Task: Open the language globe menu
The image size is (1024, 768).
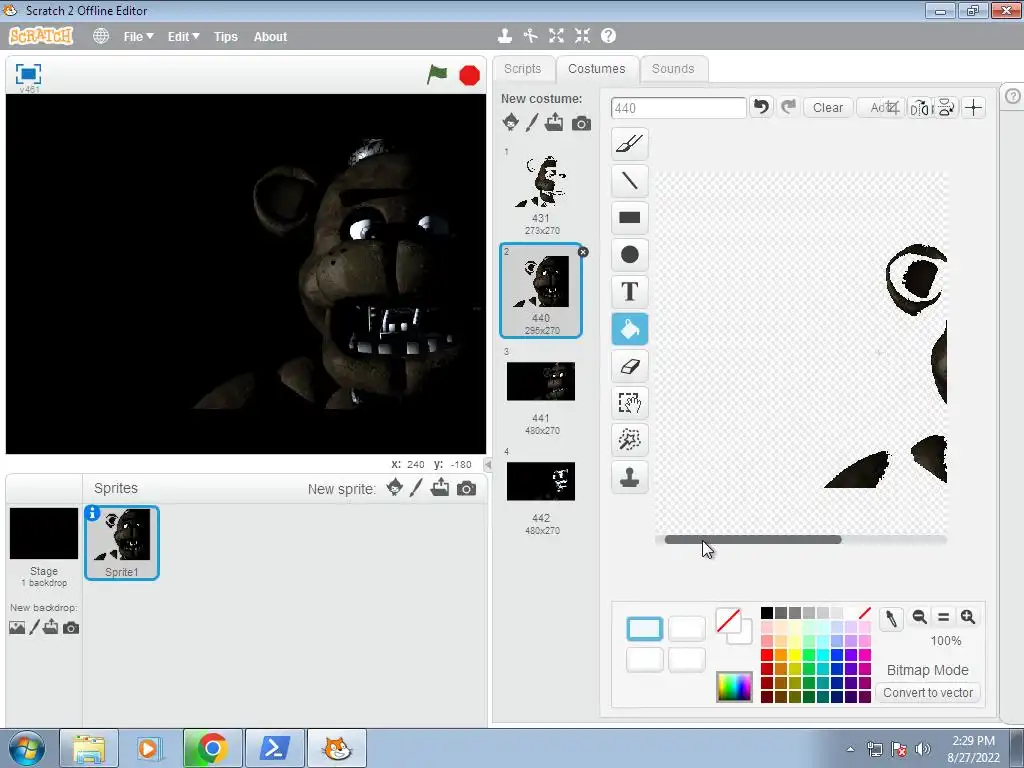Action: [101, 36]
